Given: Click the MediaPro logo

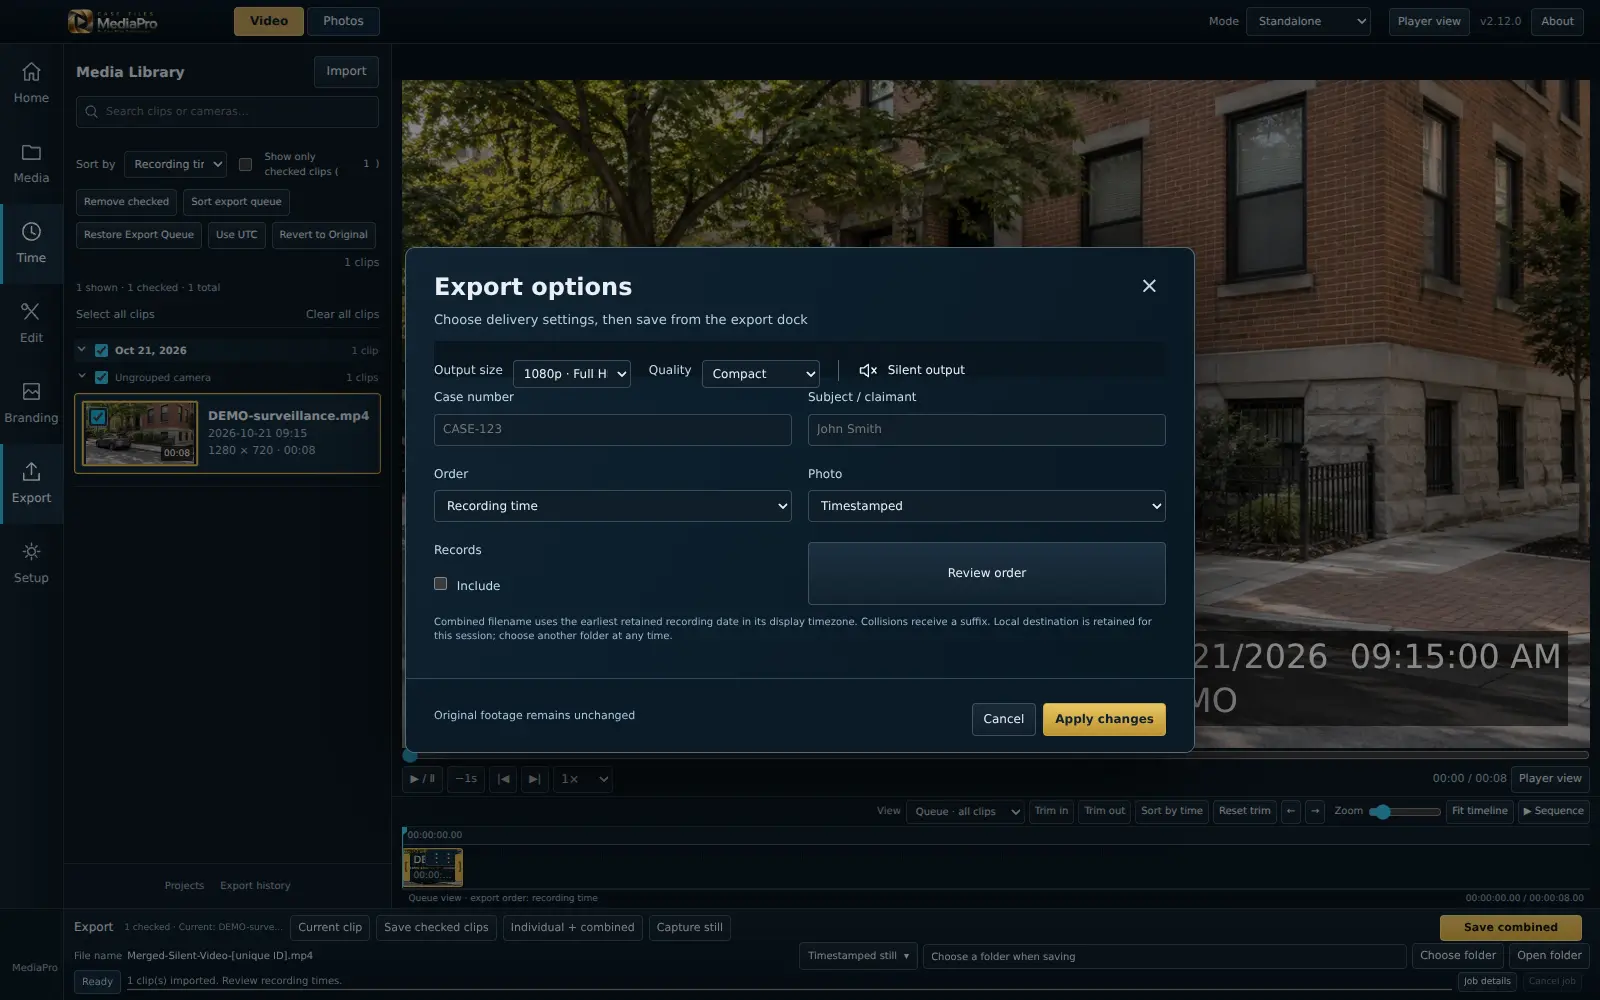Looking at the screenshot, I should point(112,21).
